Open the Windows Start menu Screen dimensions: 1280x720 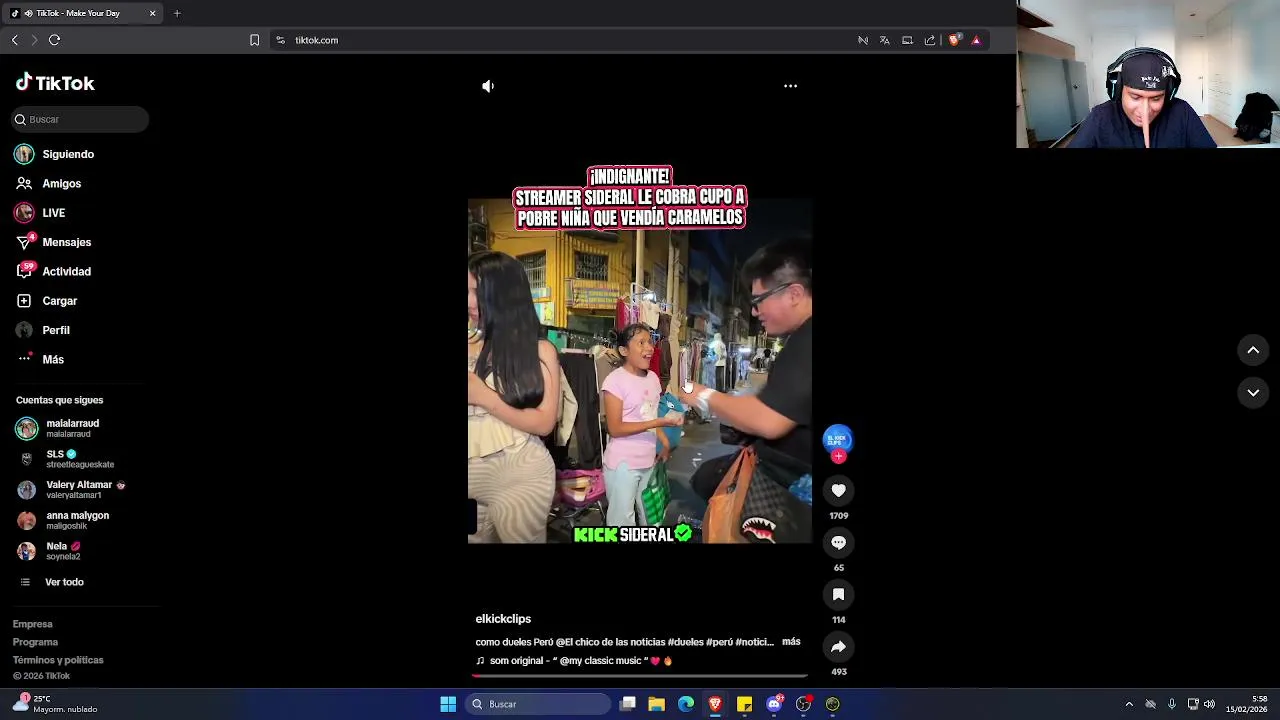coord(448,704)
